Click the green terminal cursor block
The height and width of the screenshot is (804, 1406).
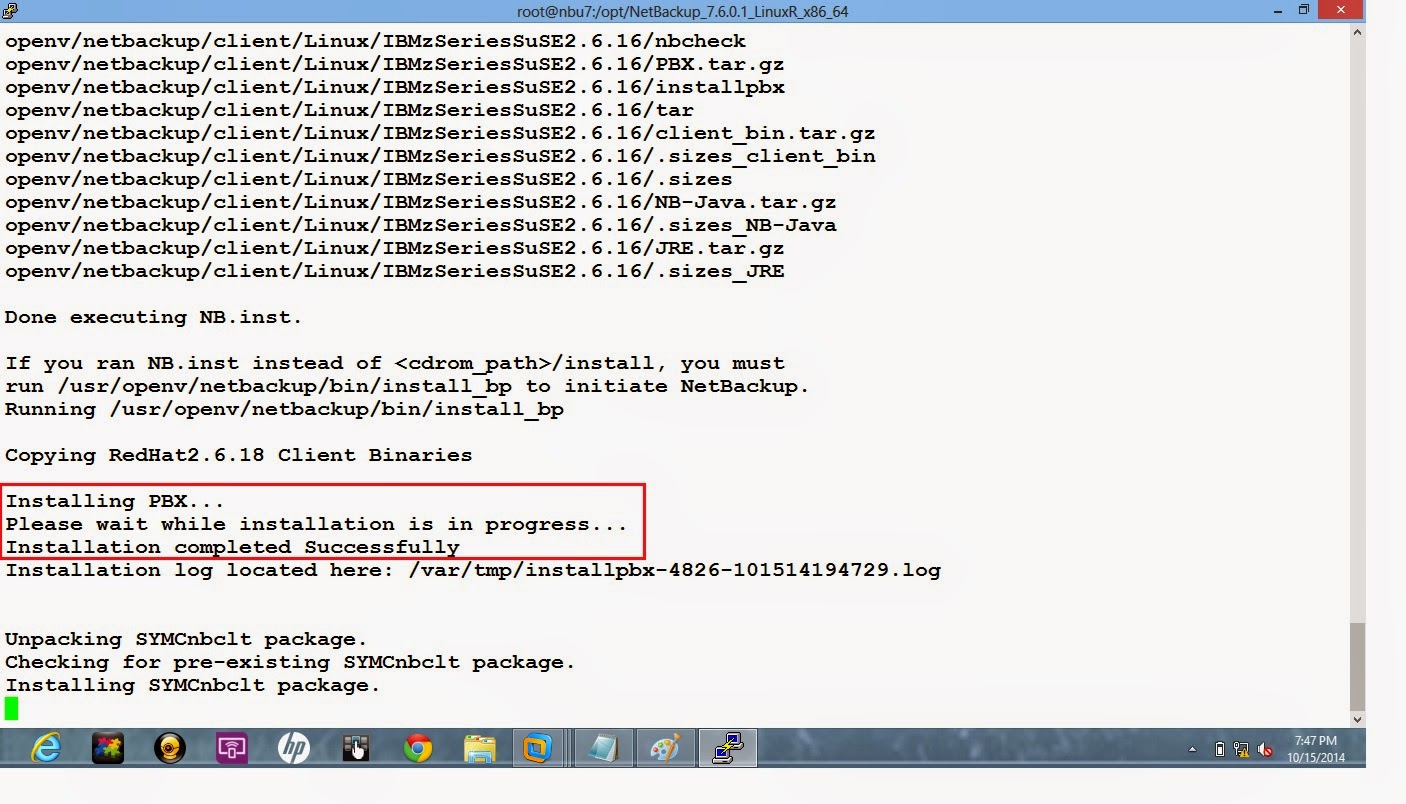[11, 708]
